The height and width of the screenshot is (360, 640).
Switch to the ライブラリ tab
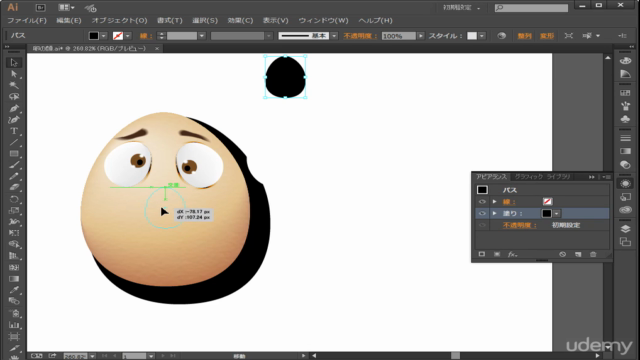(x=558, y=177)
